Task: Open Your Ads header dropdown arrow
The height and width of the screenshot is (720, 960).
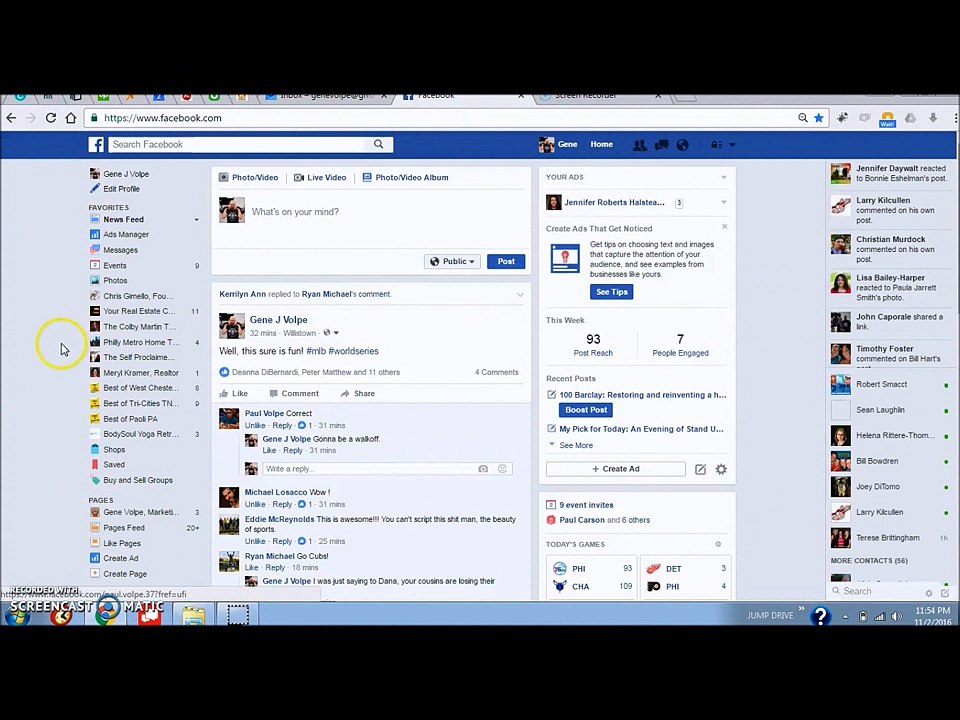Action: coord(724,178)
